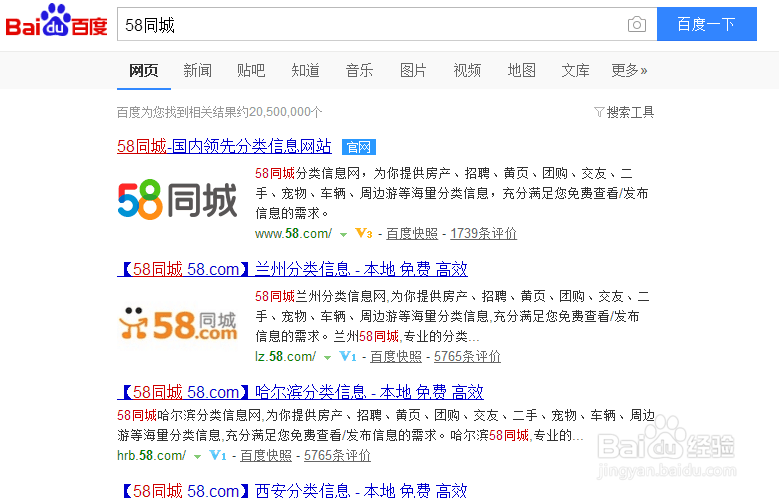779x498 pixels.
Task: Switch to the 知道 tab
Action: 306,71
